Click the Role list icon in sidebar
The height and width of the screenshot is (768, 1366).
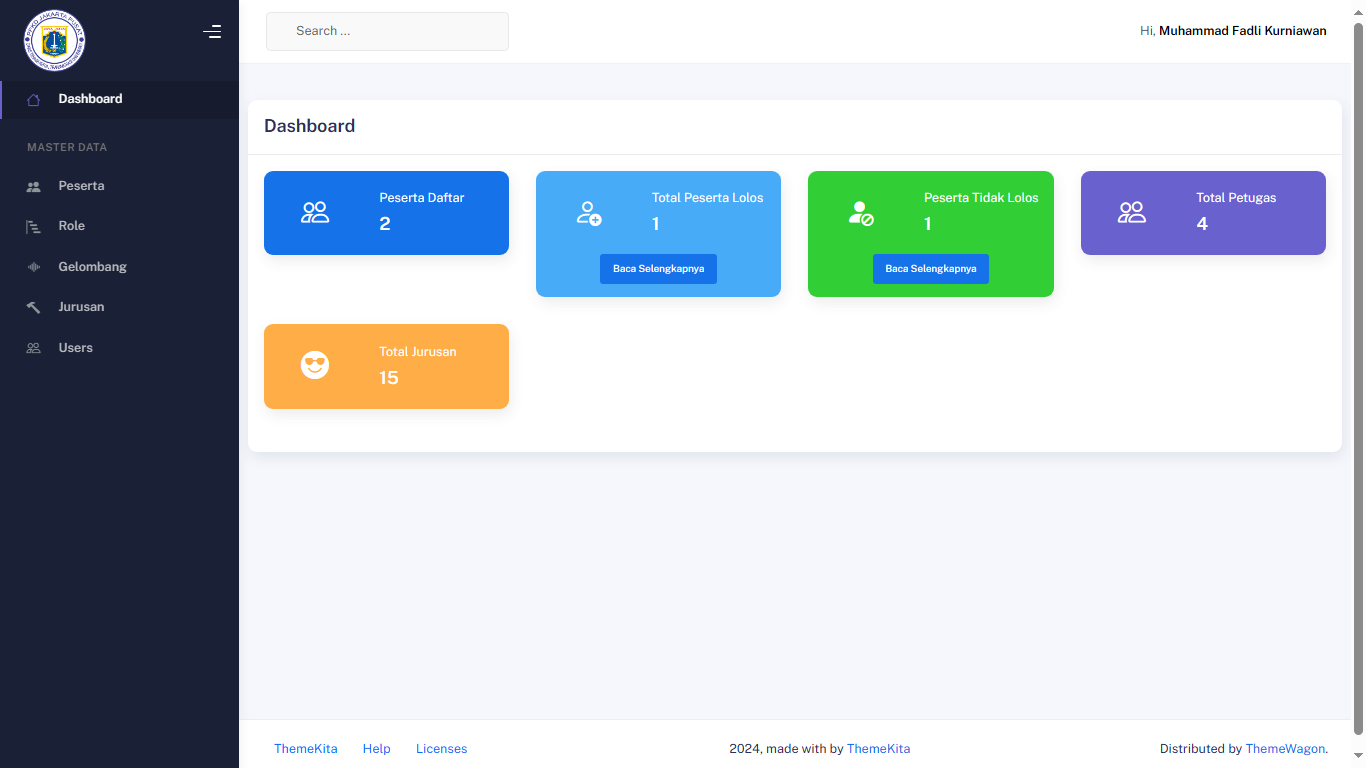(x=33, y=227)
